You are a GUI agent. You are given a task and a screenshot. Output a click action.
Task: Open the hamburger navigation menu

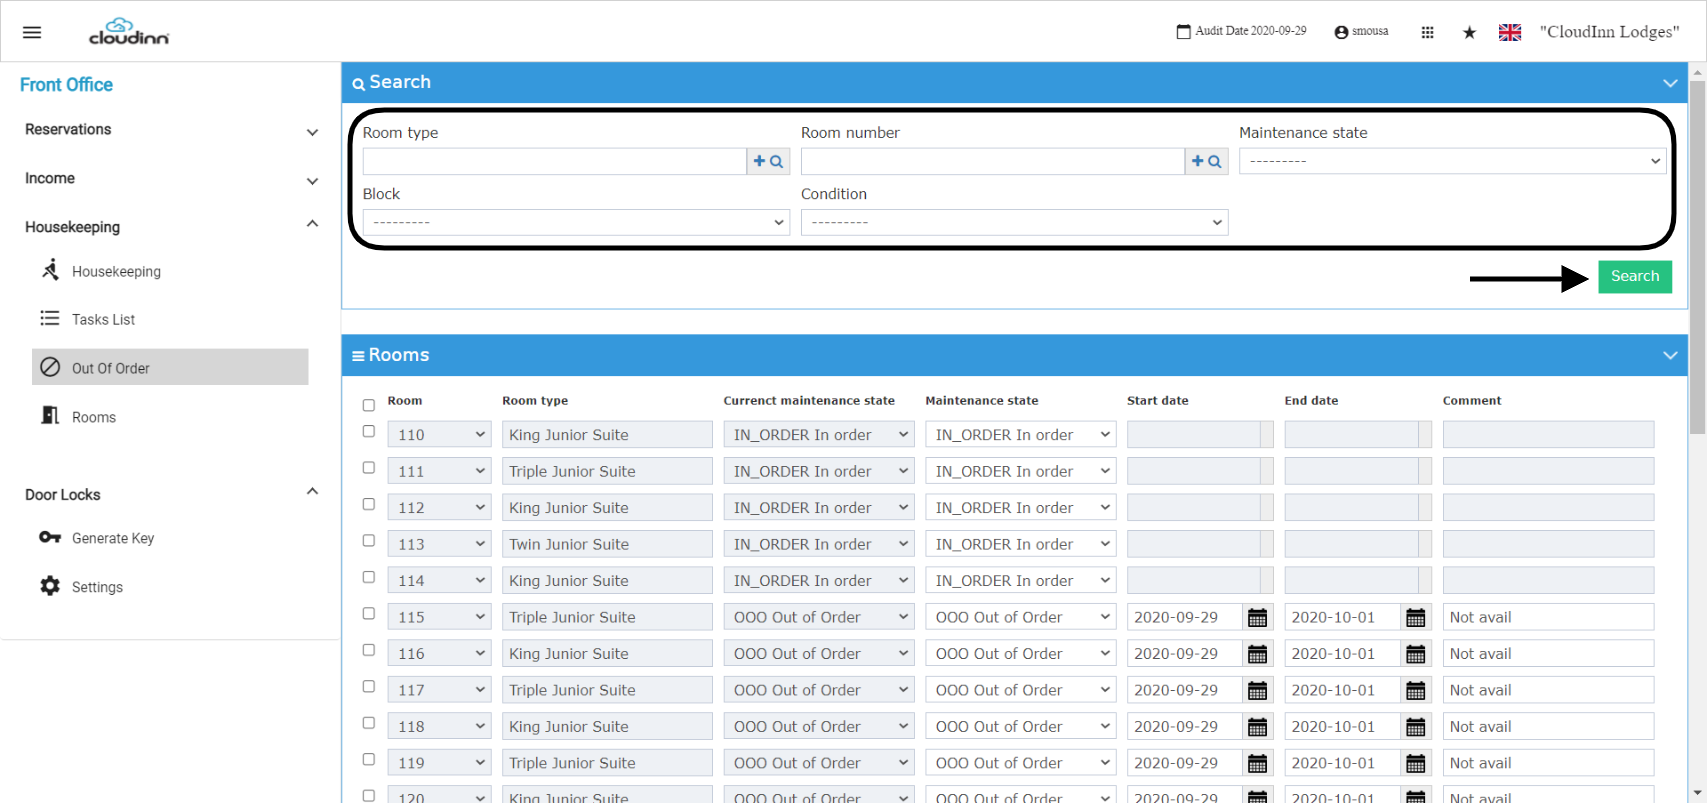[x=32, y=32]
